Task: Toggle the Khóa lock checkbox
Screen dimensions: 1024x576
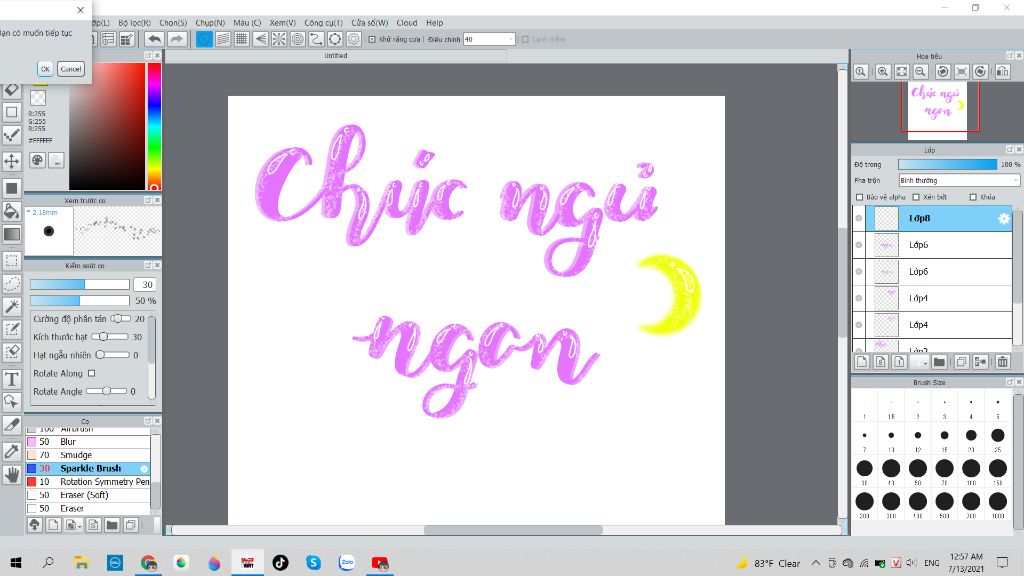Action: tap(973, 197)
